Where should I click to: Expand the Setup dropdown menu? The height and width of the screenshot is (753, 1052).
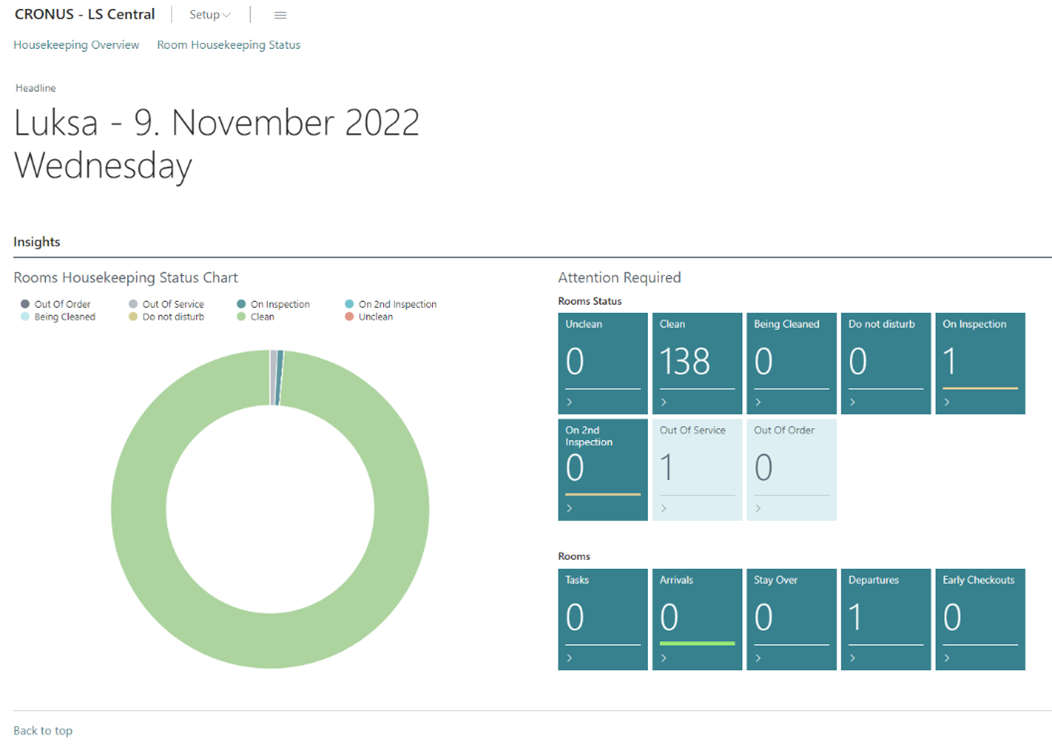(210, 15)
